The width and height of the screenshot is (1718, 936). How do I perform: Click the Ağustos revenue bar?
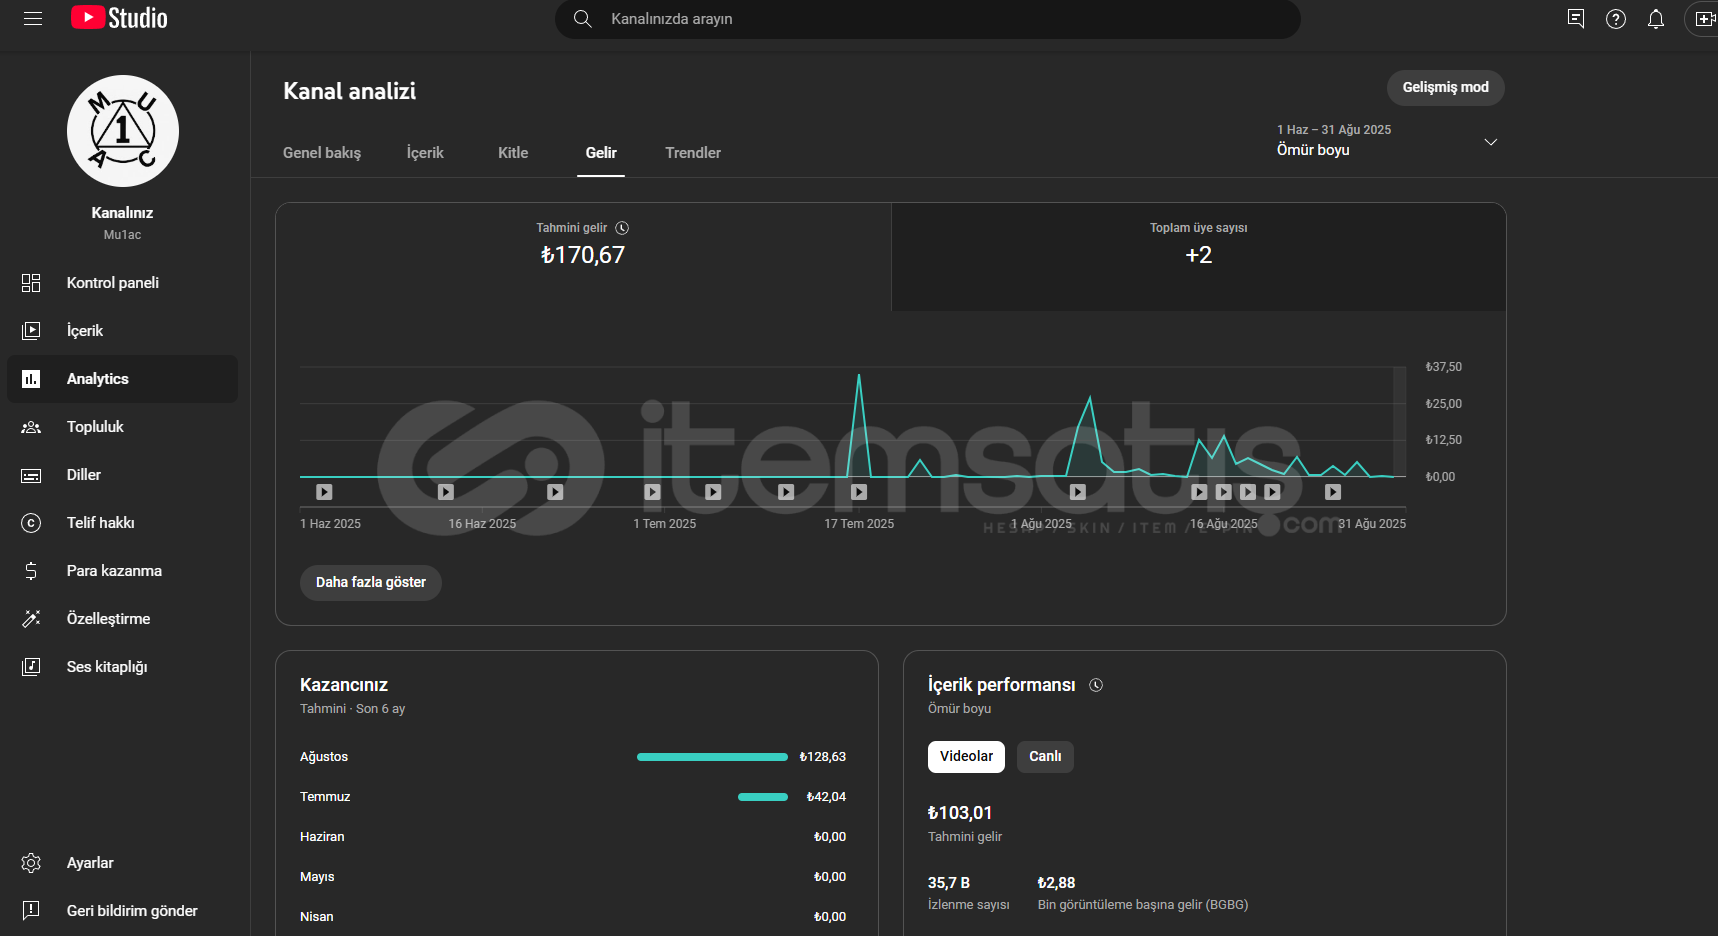pos(712,757)
